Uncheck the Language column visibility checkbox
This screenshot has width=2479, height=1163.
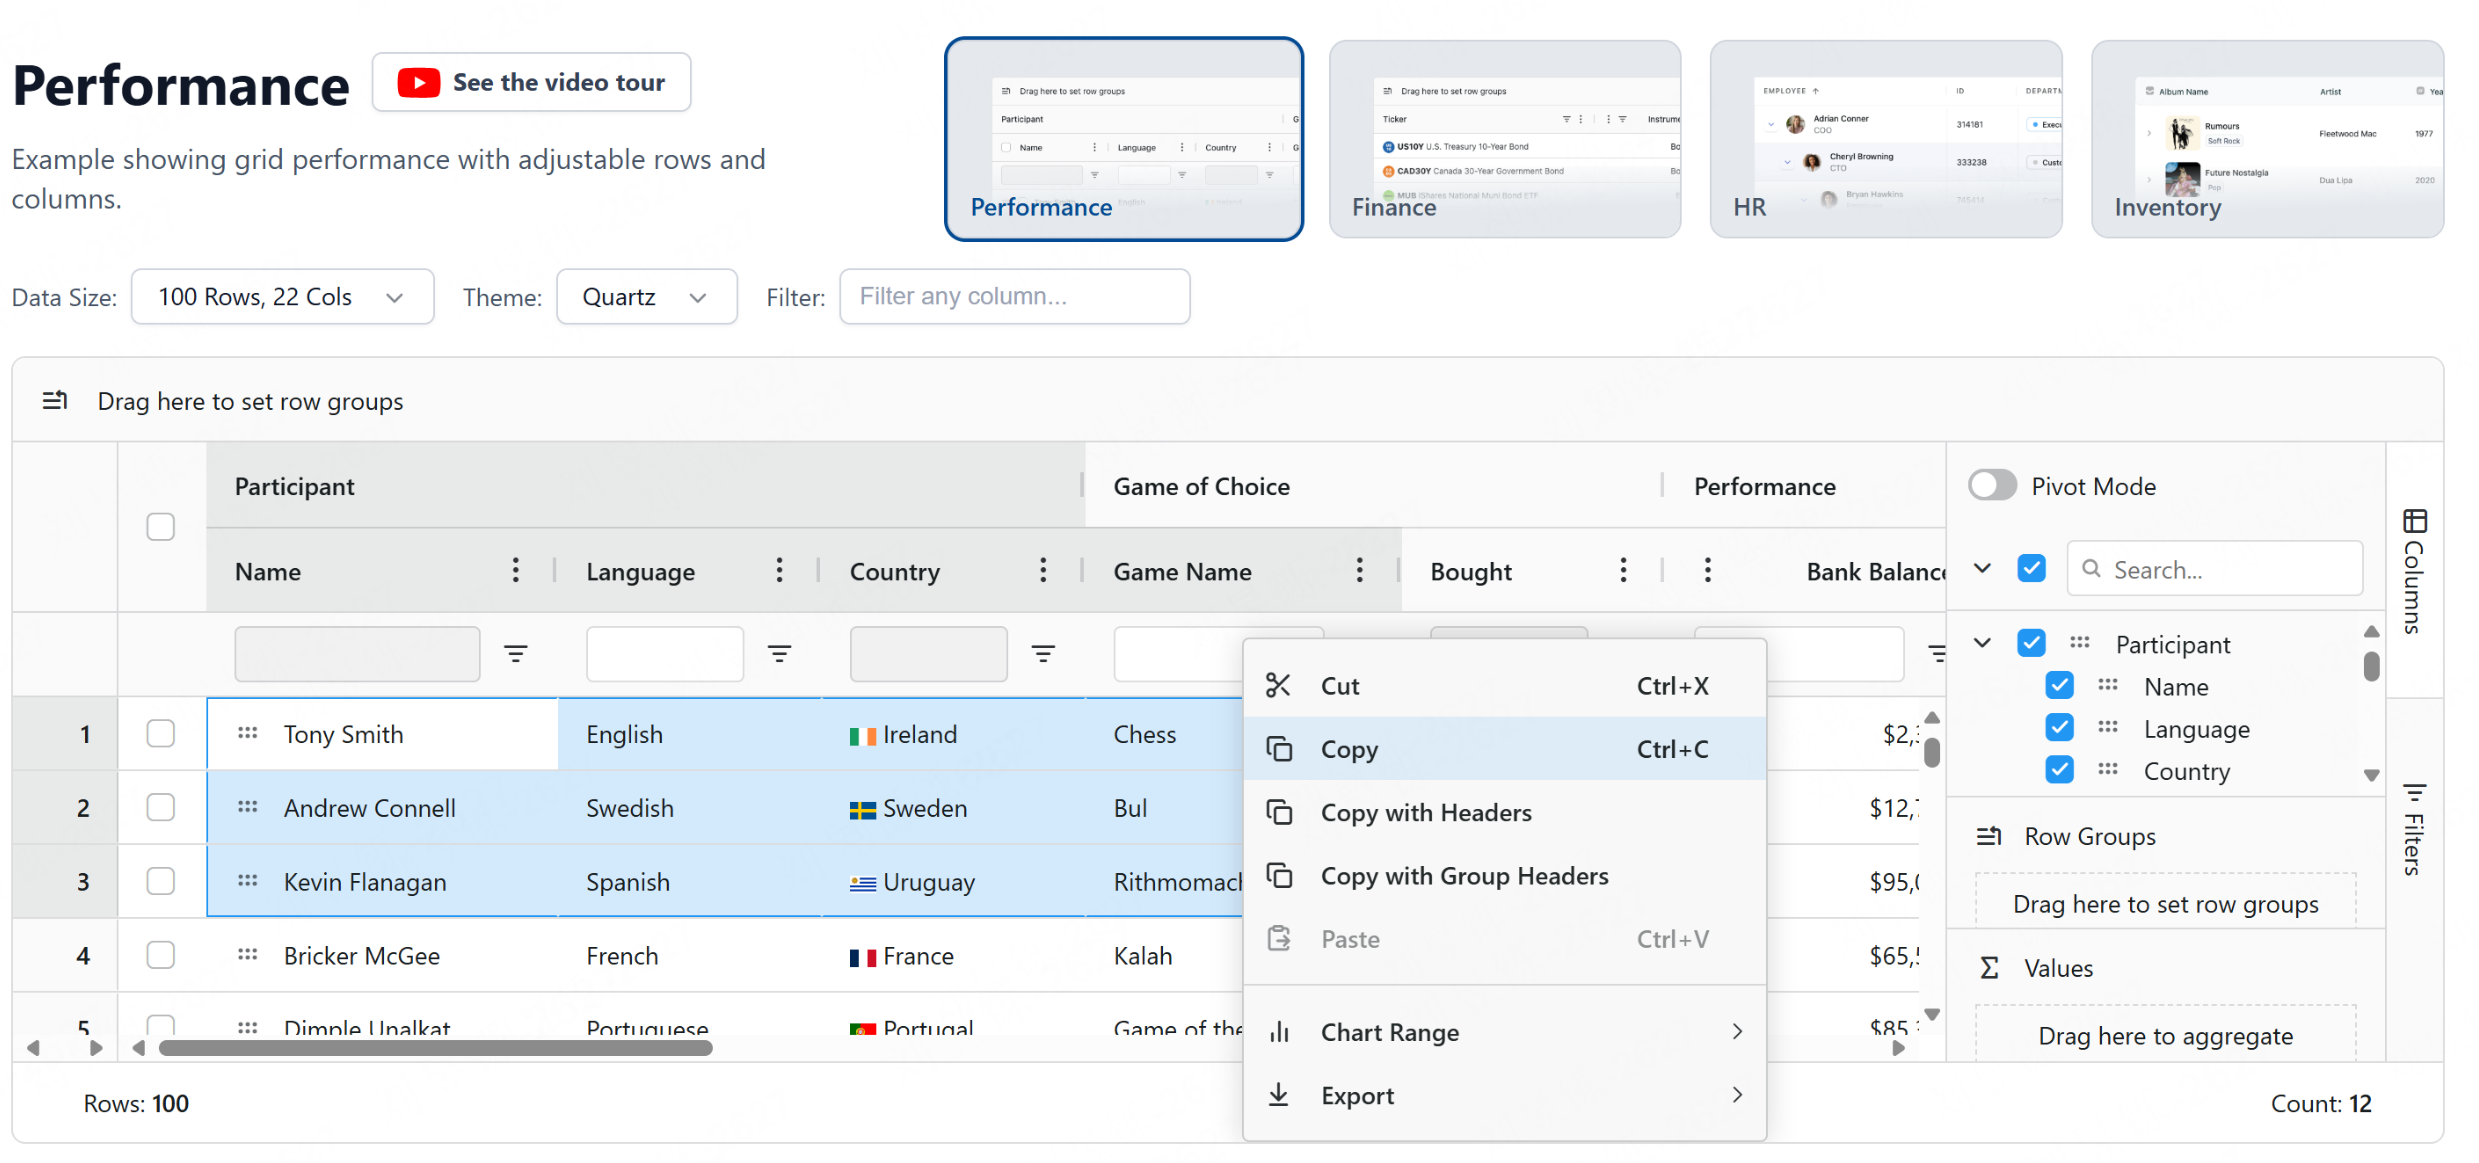(x=2059, y=728)
